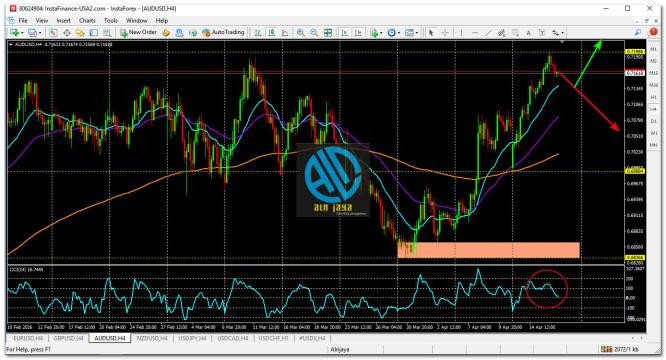Open the File menu

[23, 20]
